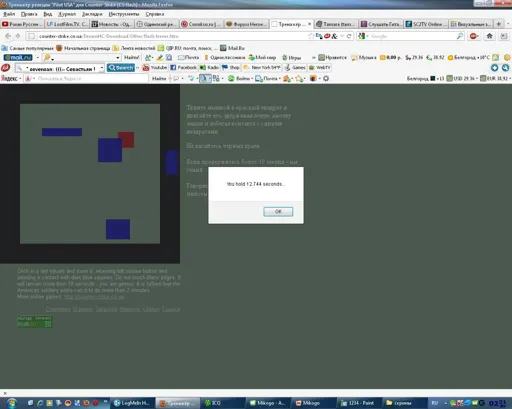This screenshot has width=512, height=409.
Task: Open Одноклассники from the Mail.ru toolbar
Action: (x=225, y=58)
